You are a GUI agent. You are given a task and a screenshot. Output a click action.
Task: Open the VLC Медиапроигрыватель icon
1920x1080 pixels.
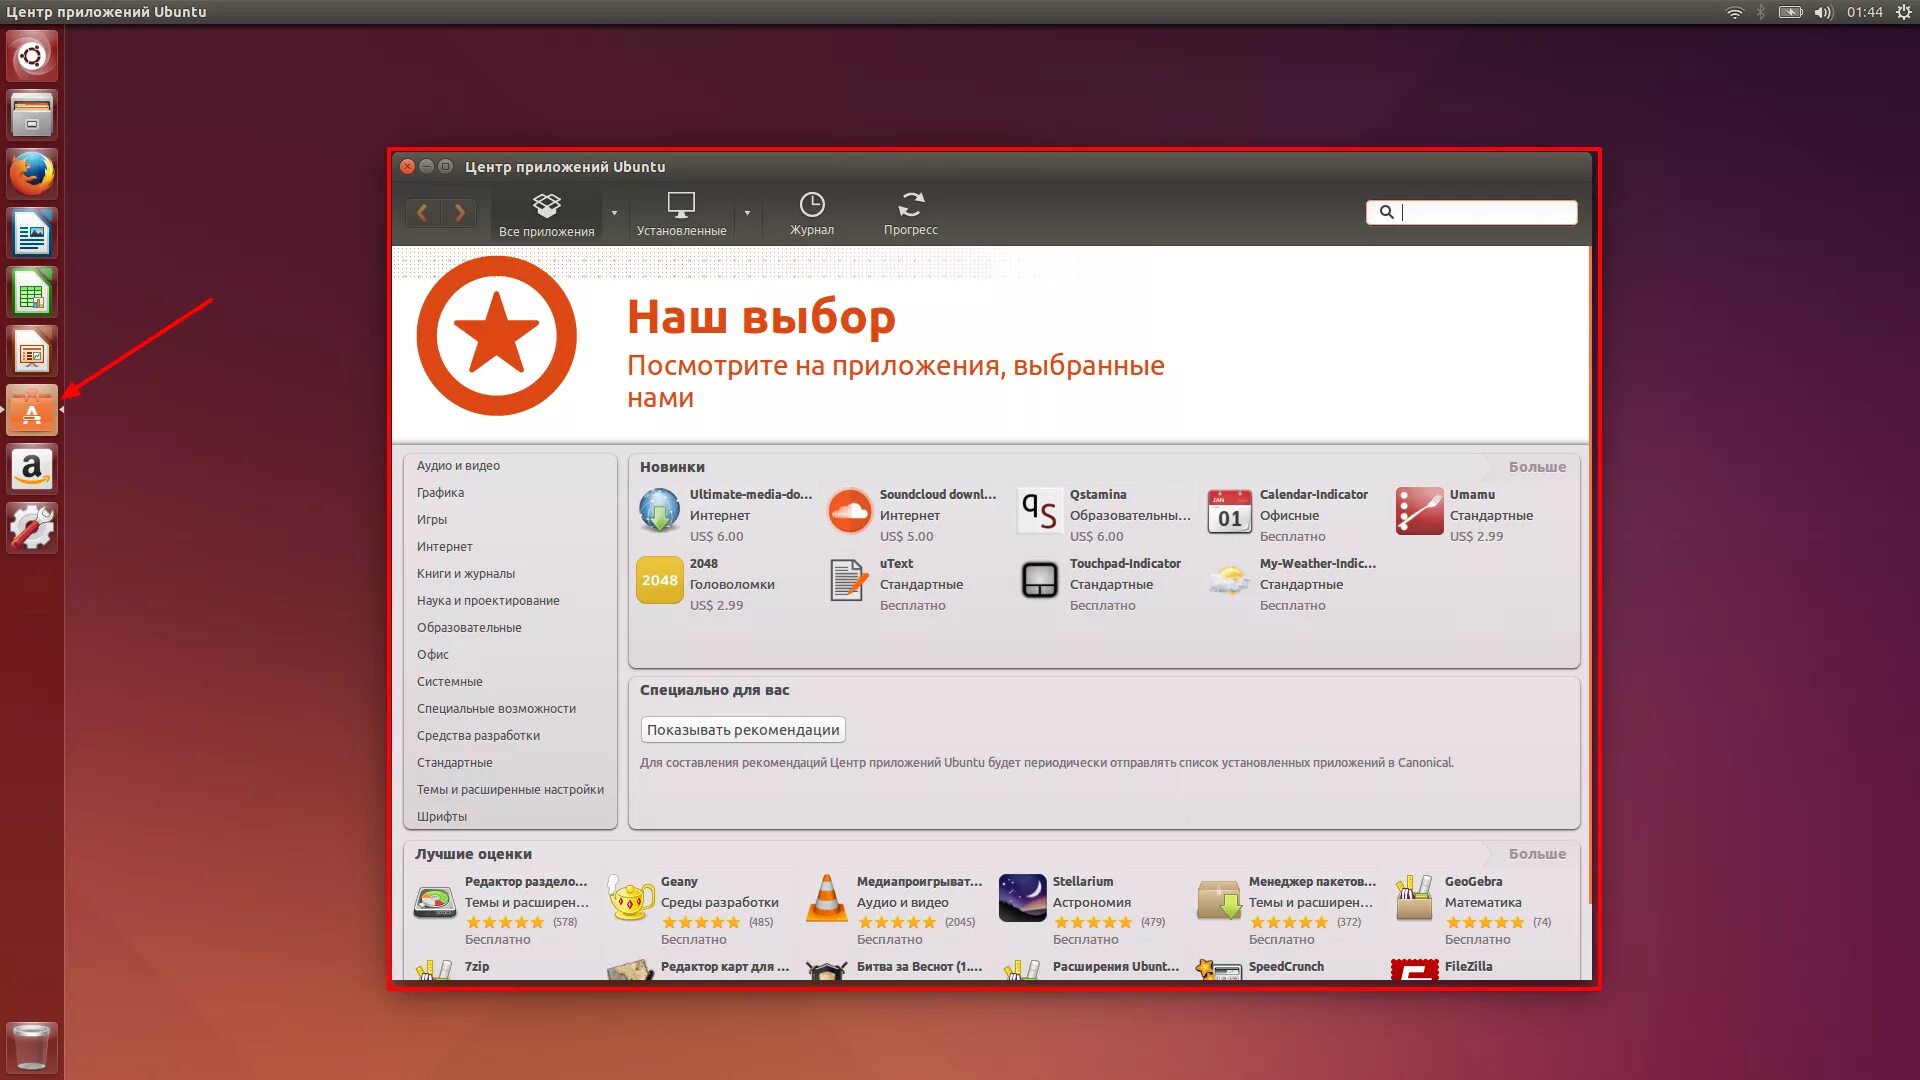(827, 898)
